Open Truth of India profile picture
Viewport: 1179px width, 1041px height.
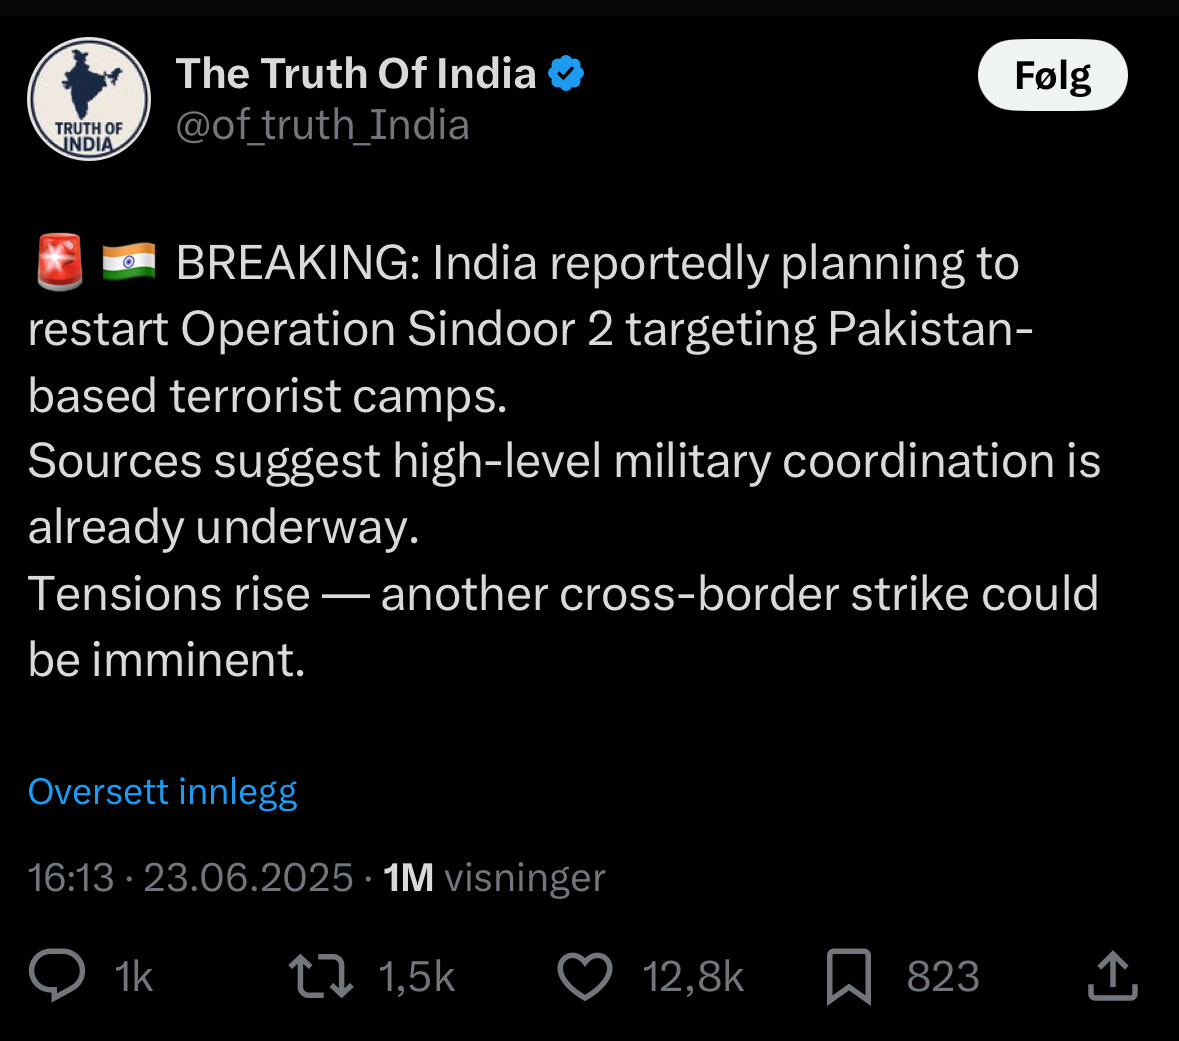pyautogui.click(x=89, y=99)
